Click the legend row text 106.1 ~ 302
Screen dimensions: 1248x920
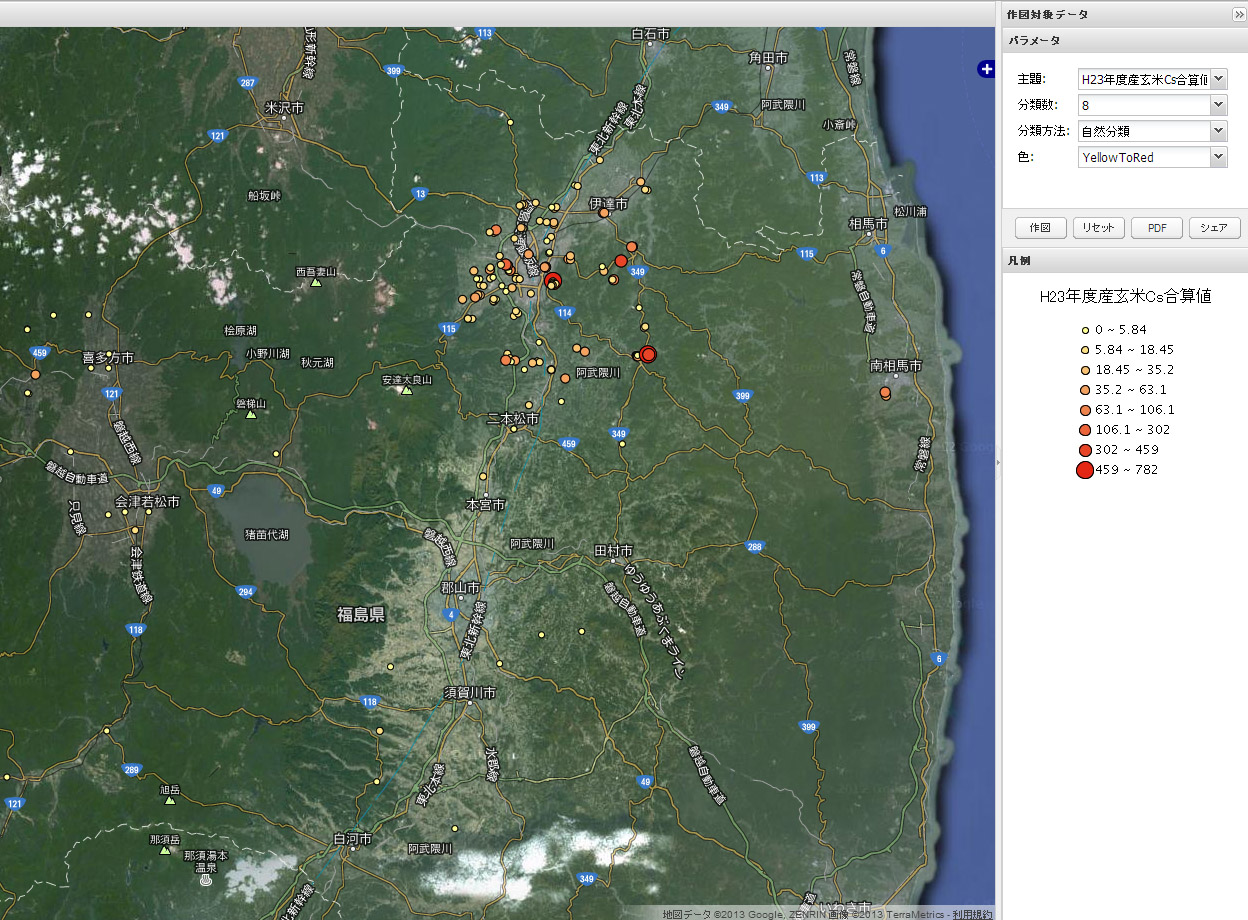pos(1132,430)
